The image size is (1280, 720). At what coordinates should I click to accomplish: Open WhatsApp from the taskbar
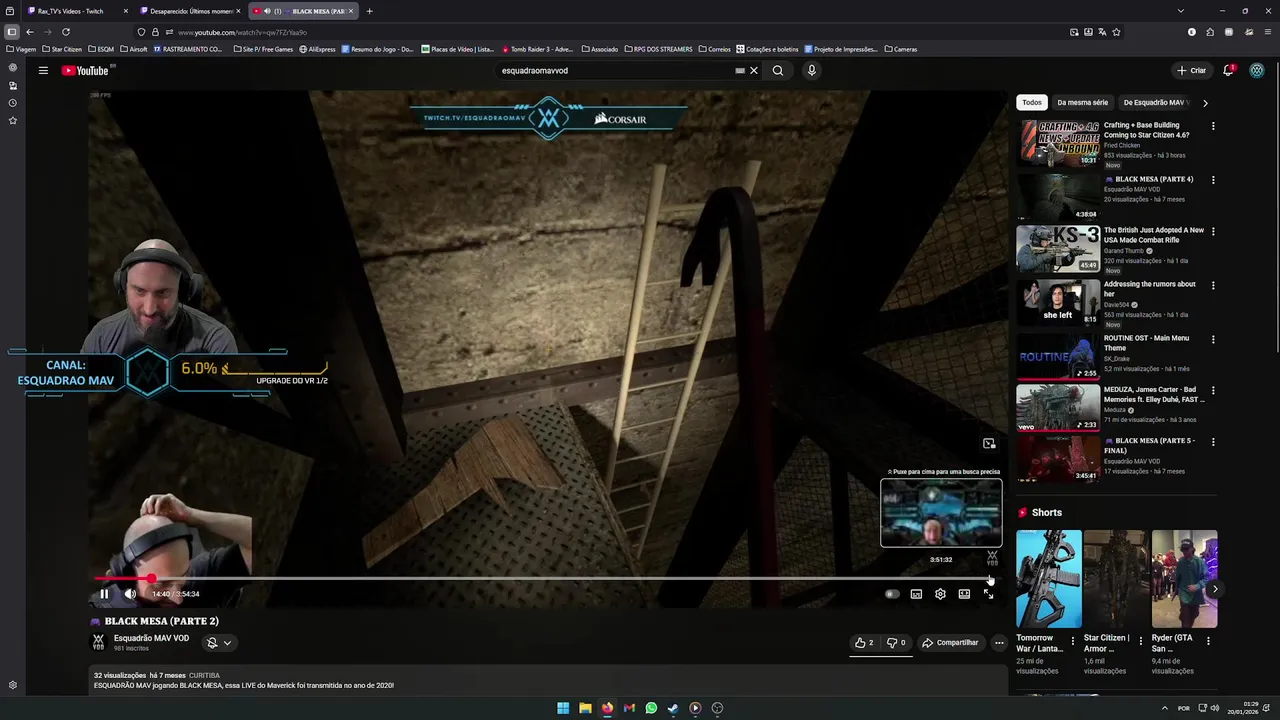click(x=651, y=708)
